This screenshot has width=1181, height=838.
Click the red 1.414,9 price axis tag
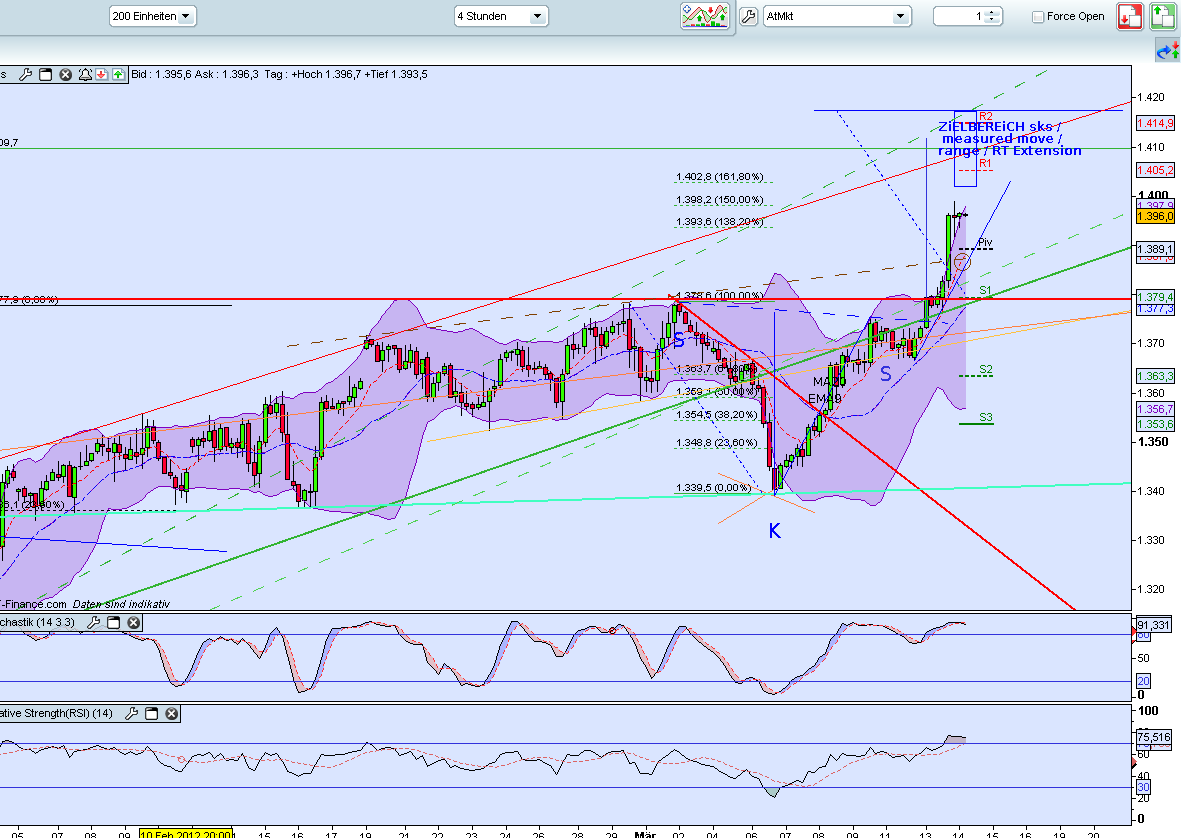pos(1155,123)
